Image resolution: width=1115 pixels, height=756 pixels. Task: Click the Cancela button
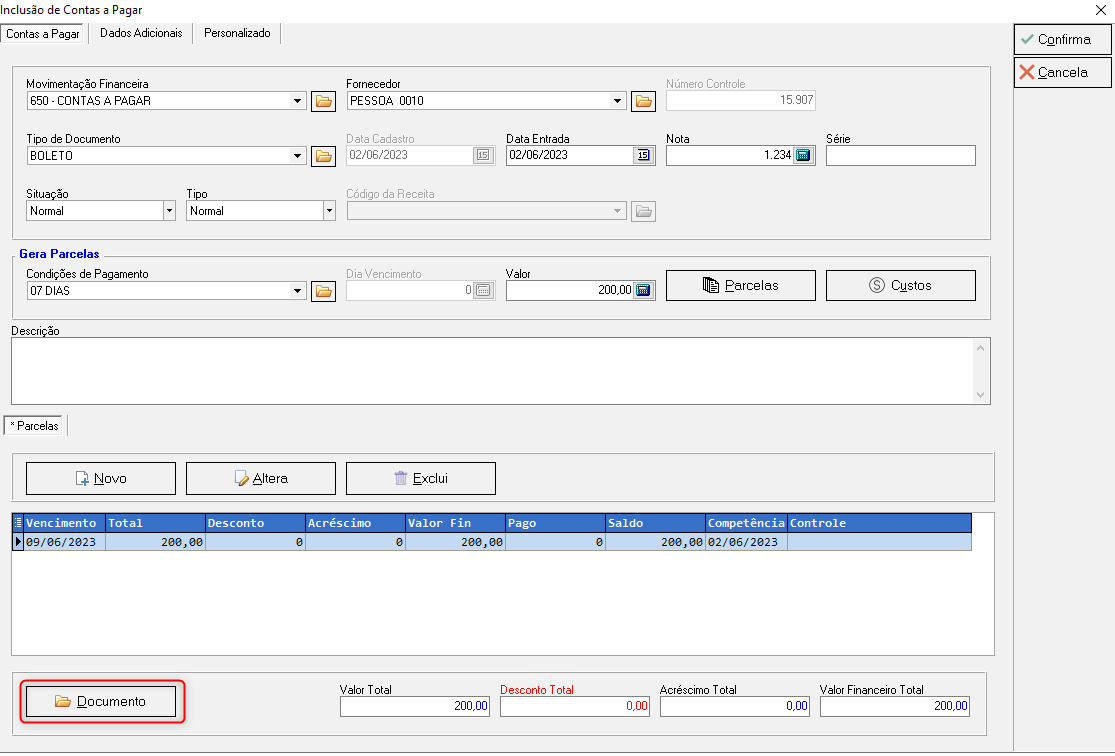(1062, 72)
